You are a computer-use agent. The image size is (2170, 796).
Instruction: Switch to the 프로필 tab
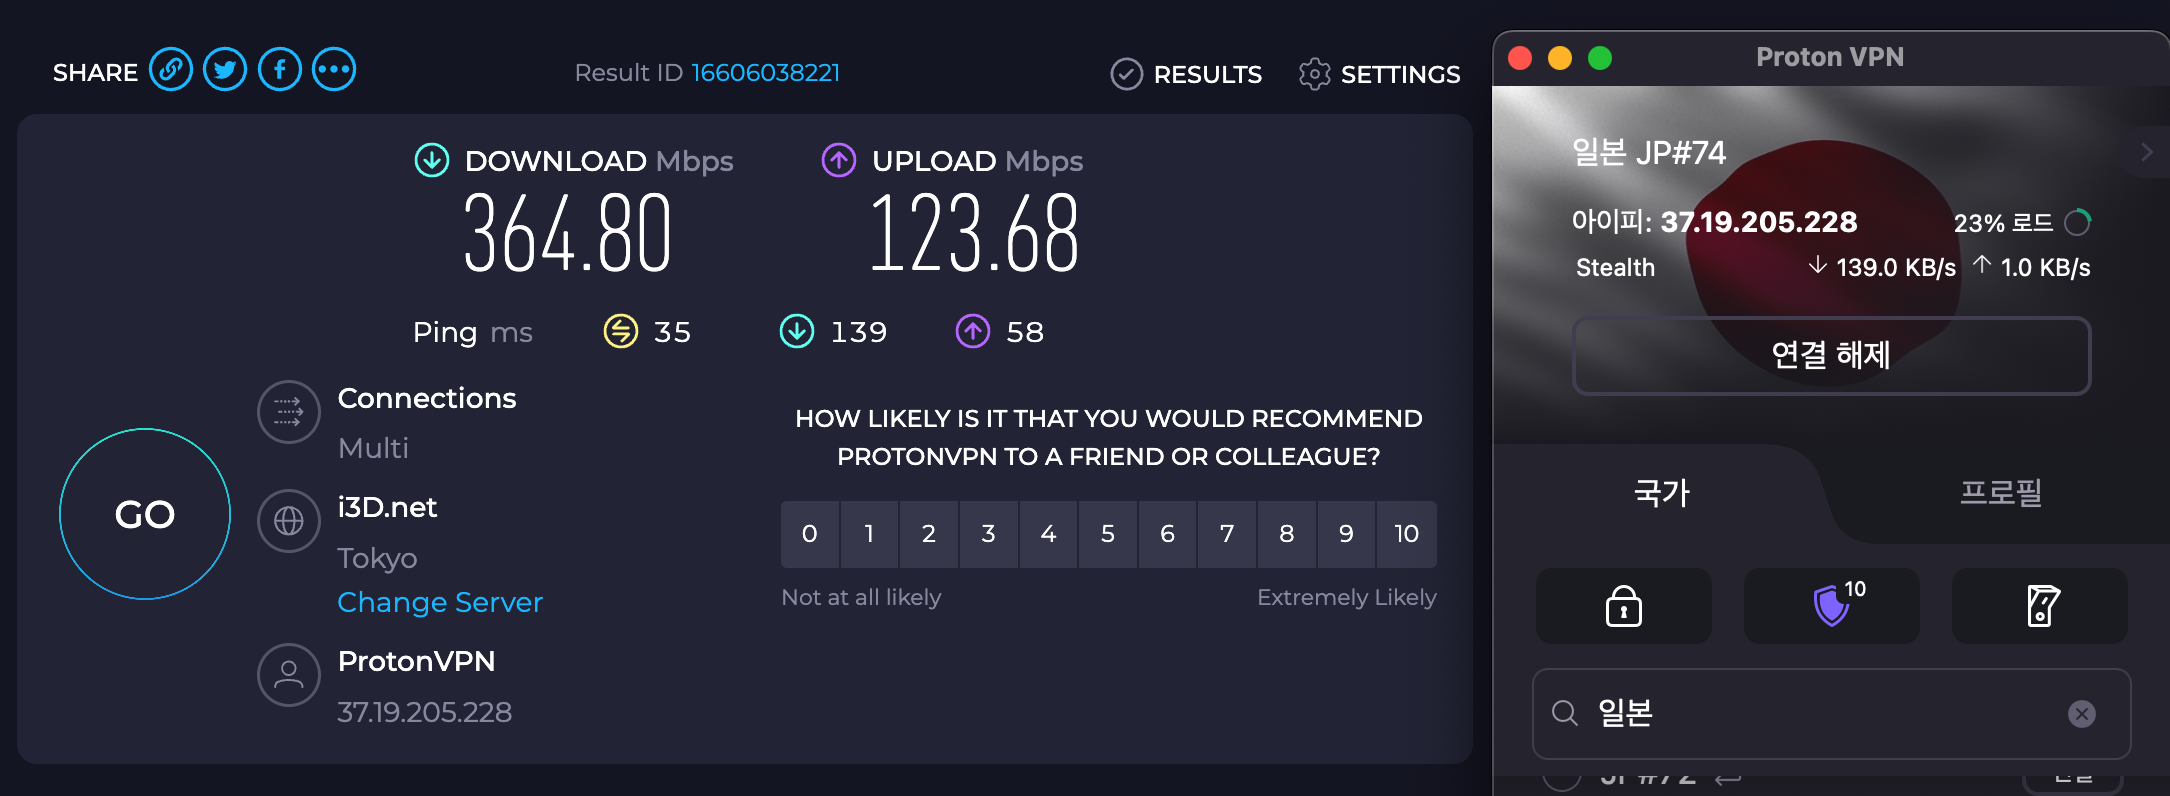click(x=2000, y=493)
